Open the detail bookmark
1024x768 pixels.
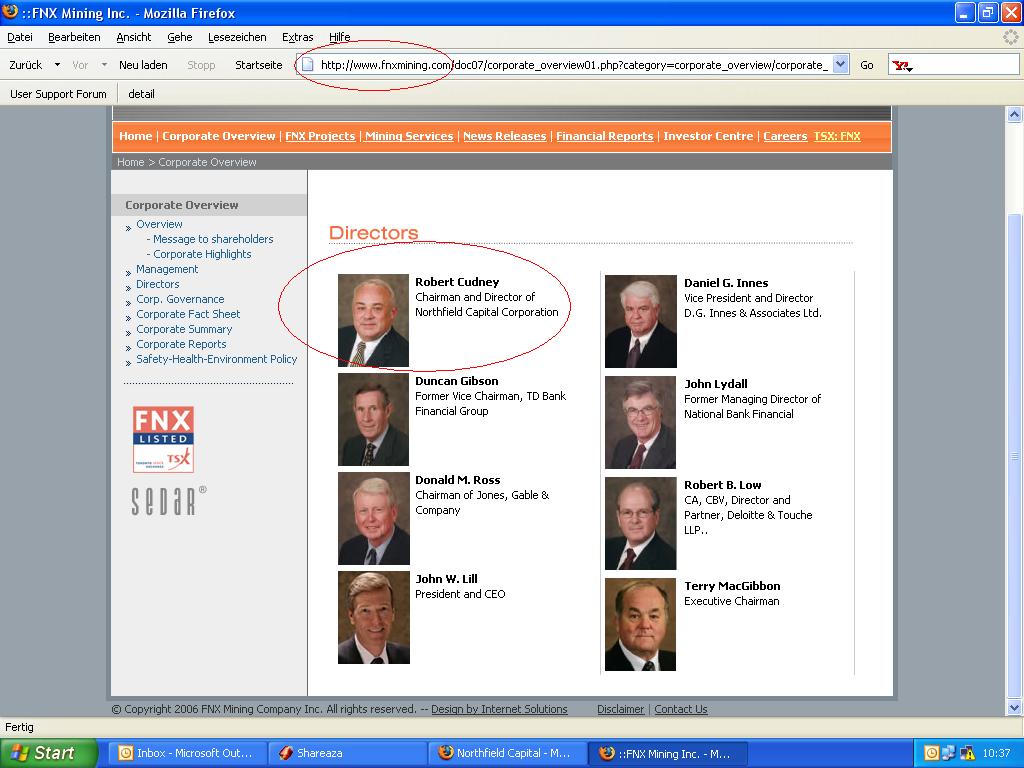pyautogui.click(x=141, y=94)
